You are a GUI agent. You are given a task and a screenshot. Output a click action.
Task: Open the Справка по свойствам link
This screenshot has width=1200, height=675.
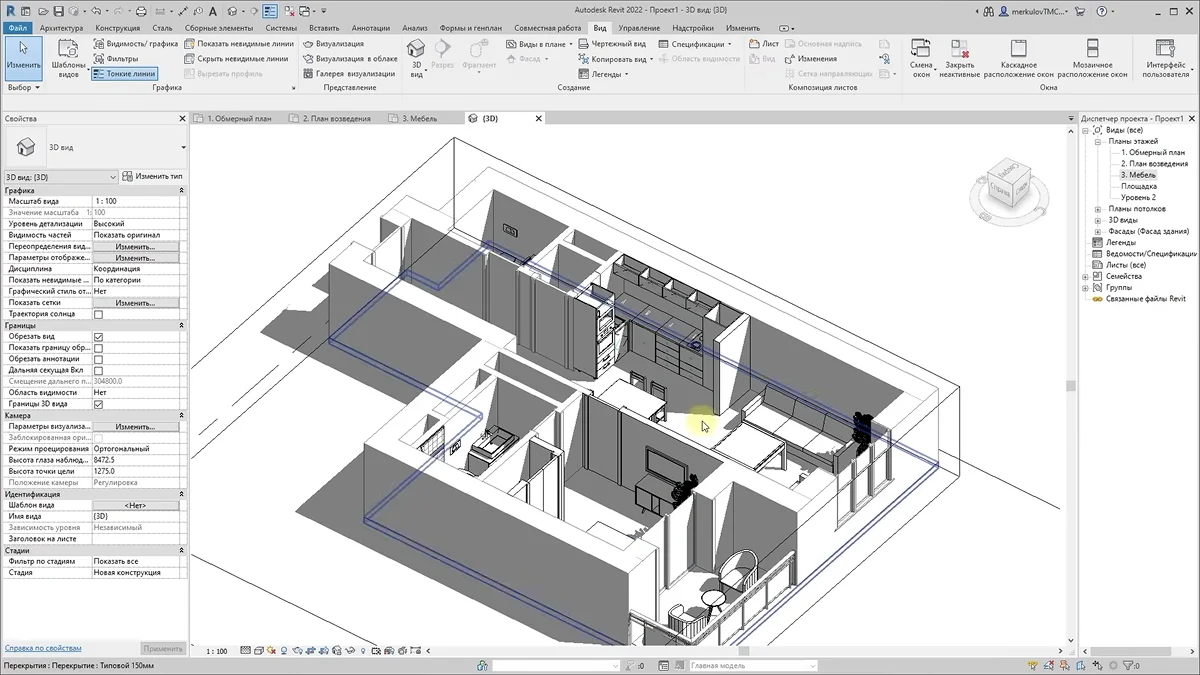[x=43, y=649]
